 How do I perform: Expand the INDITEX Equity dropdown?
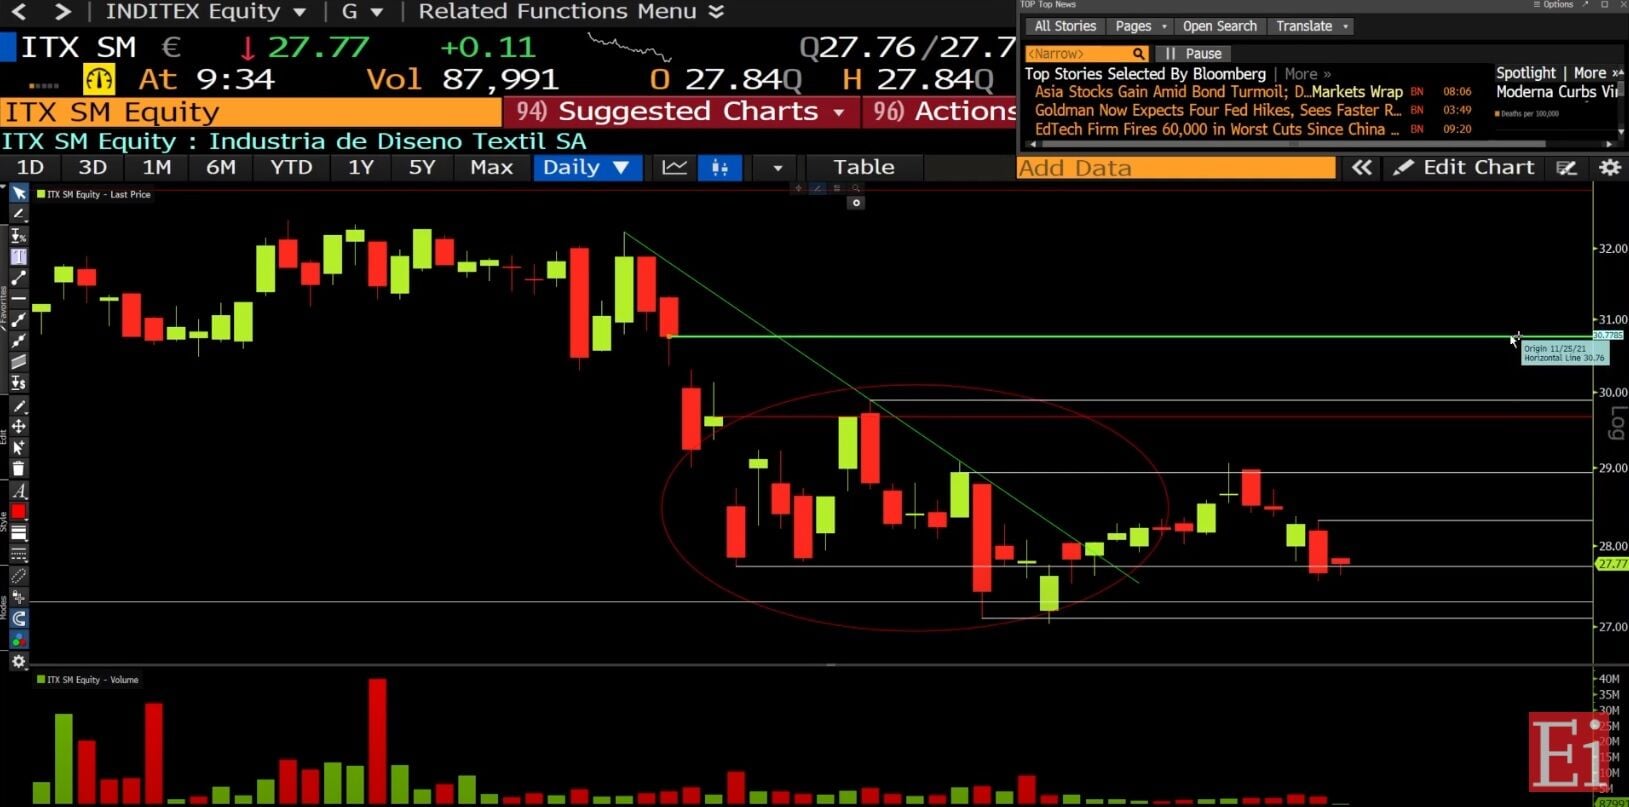pyautogui.click(x=206, y=12)
